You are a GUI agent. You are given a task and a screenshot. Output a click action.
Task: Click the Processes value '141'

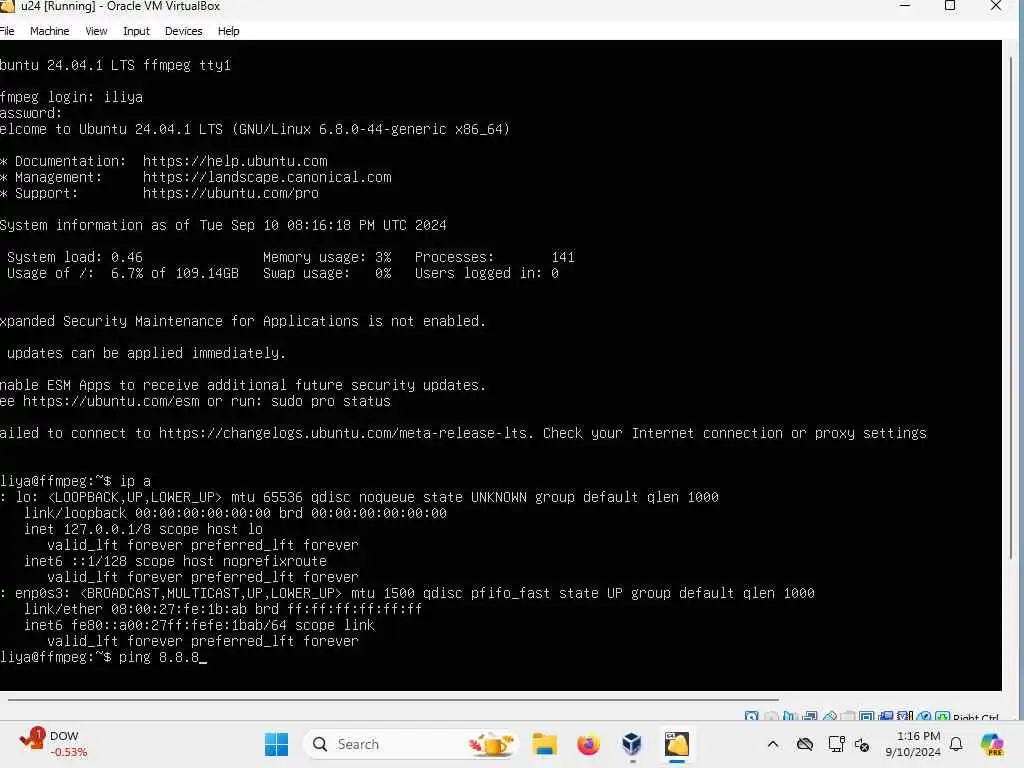coord(563,257)
